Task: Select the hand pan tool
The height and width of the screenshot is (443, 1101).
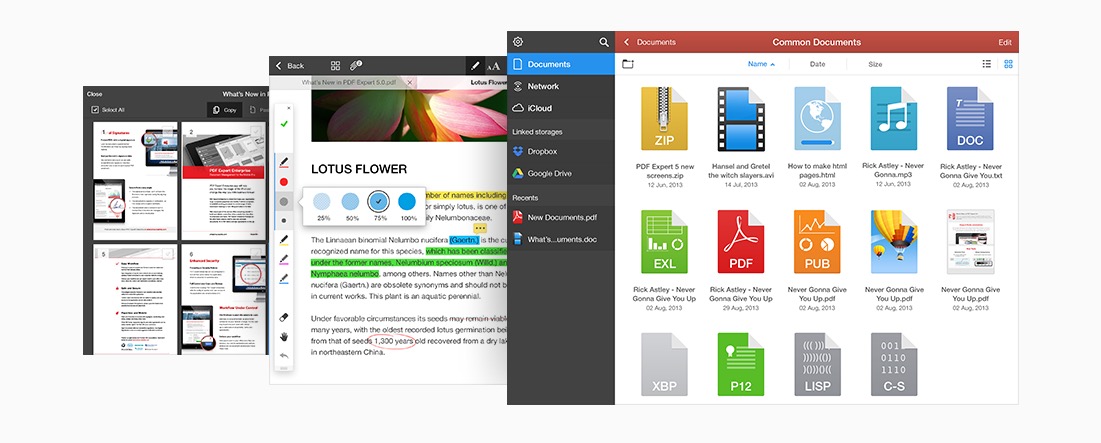Action: 284,337
